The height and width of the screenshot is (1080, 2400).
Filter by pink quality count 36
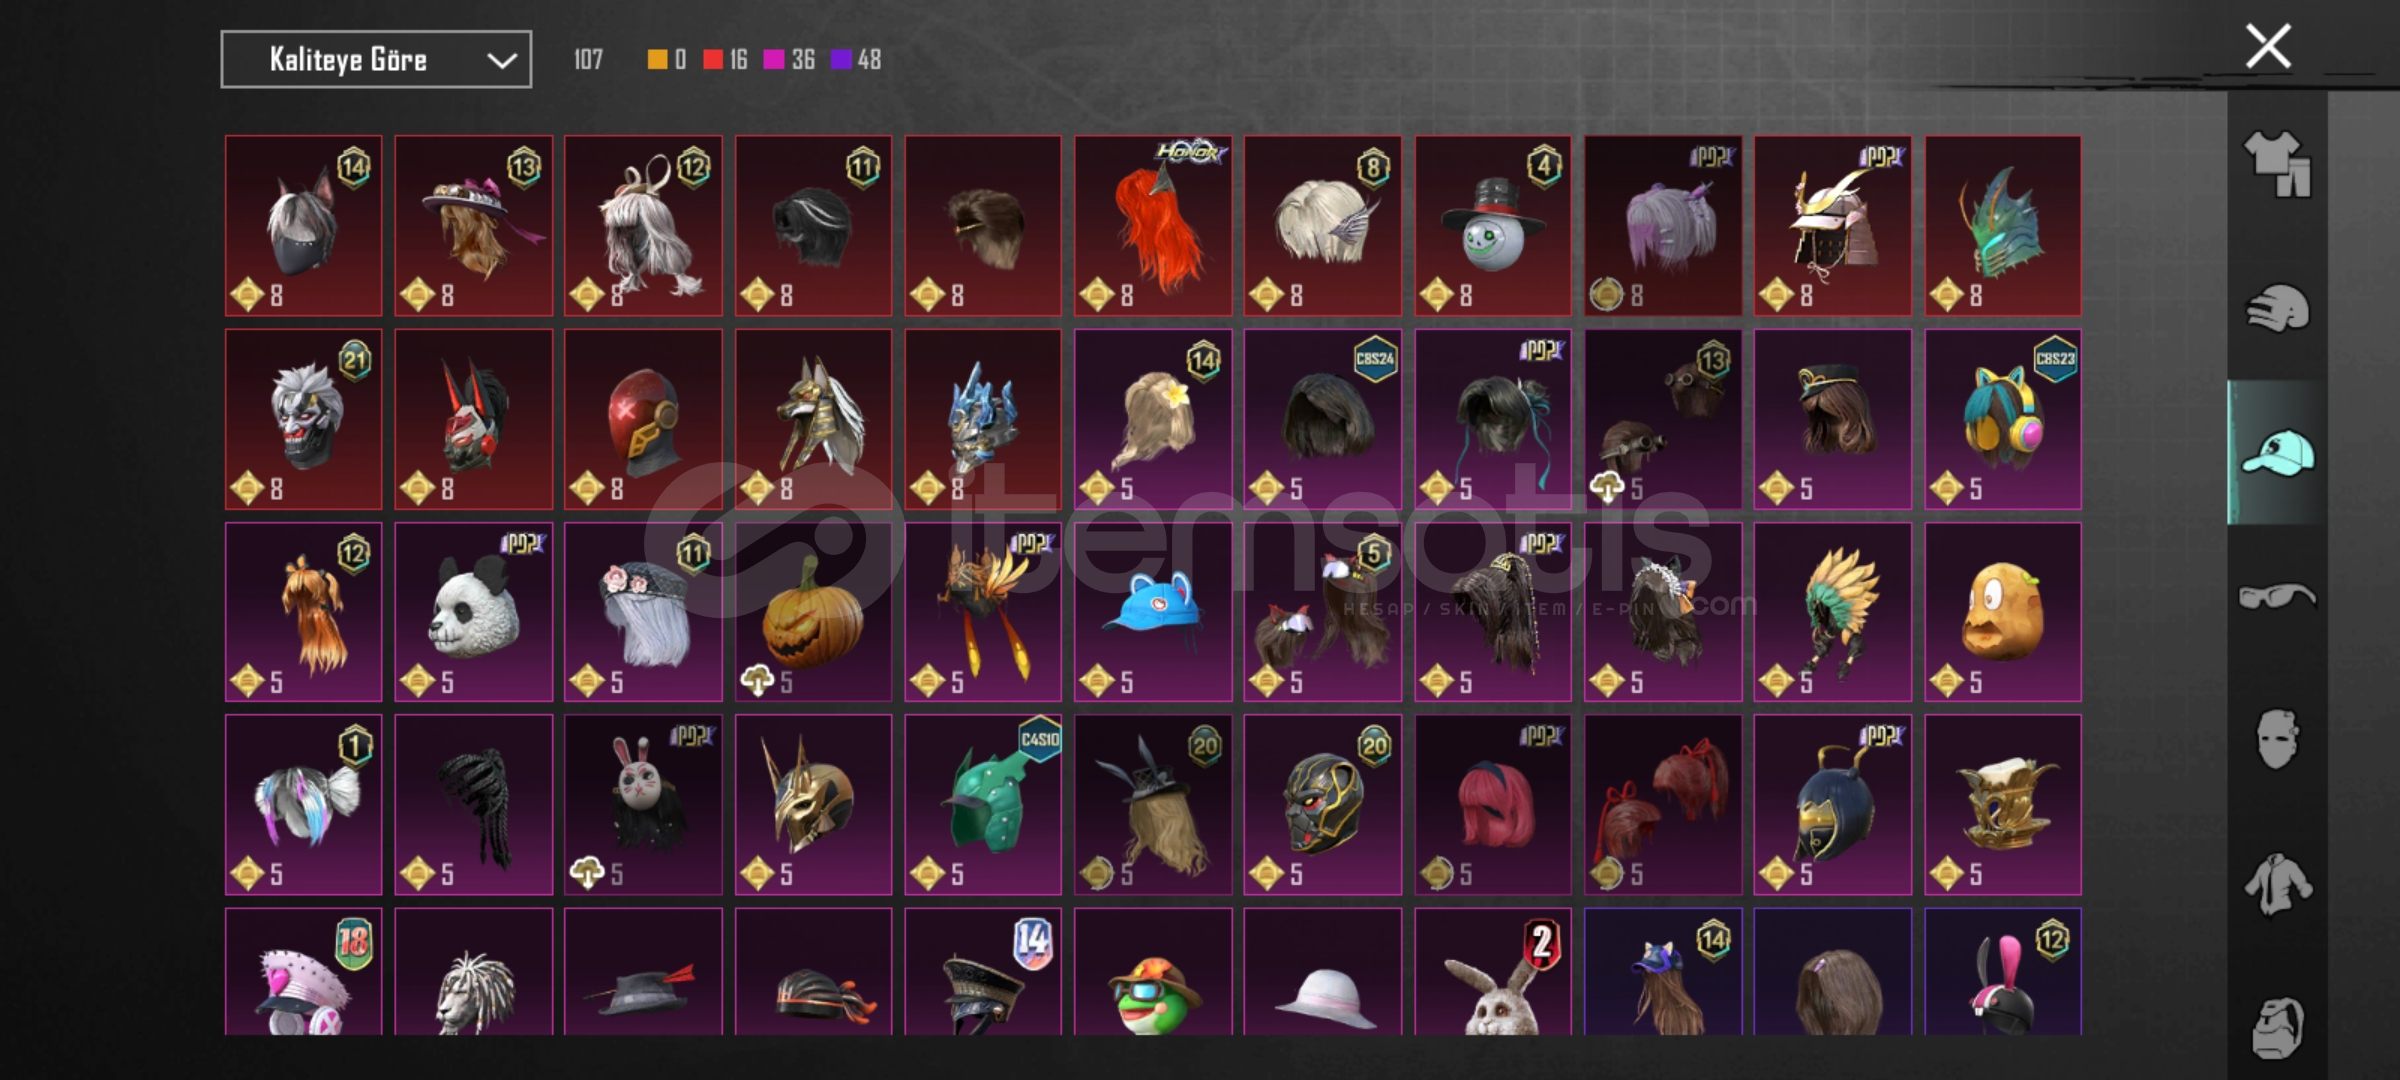point(789,60)
